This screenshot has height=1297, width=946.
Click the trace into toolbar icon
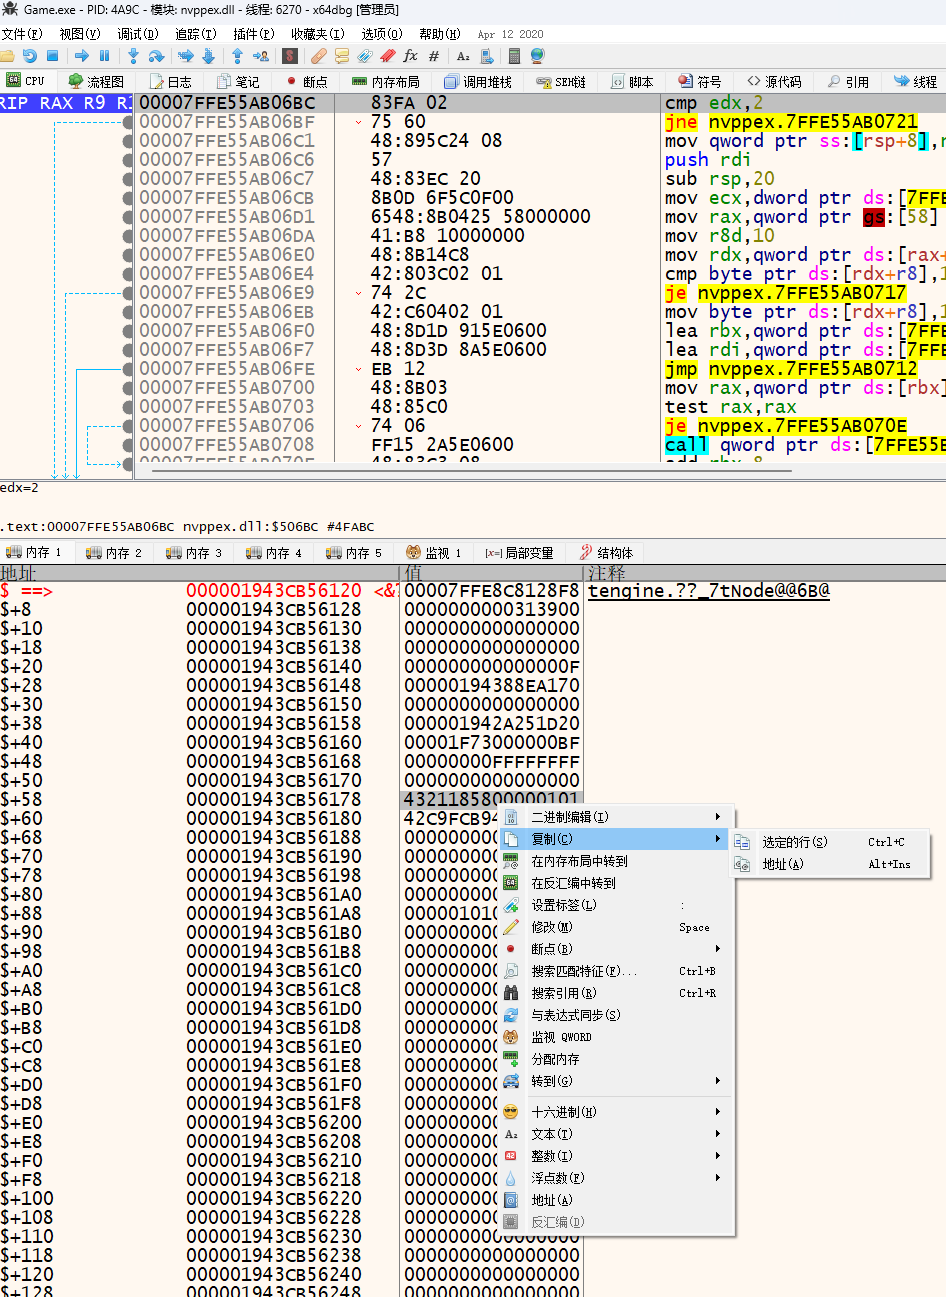tap(186, 56)
